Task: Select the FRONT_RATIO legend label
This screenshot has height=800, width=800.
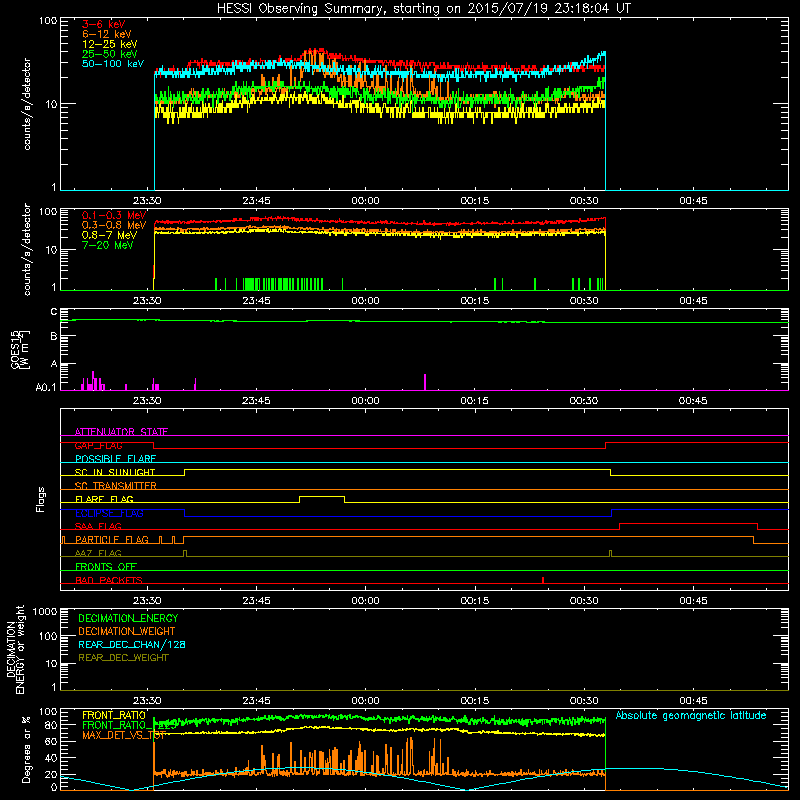Action: coord(114,715)
